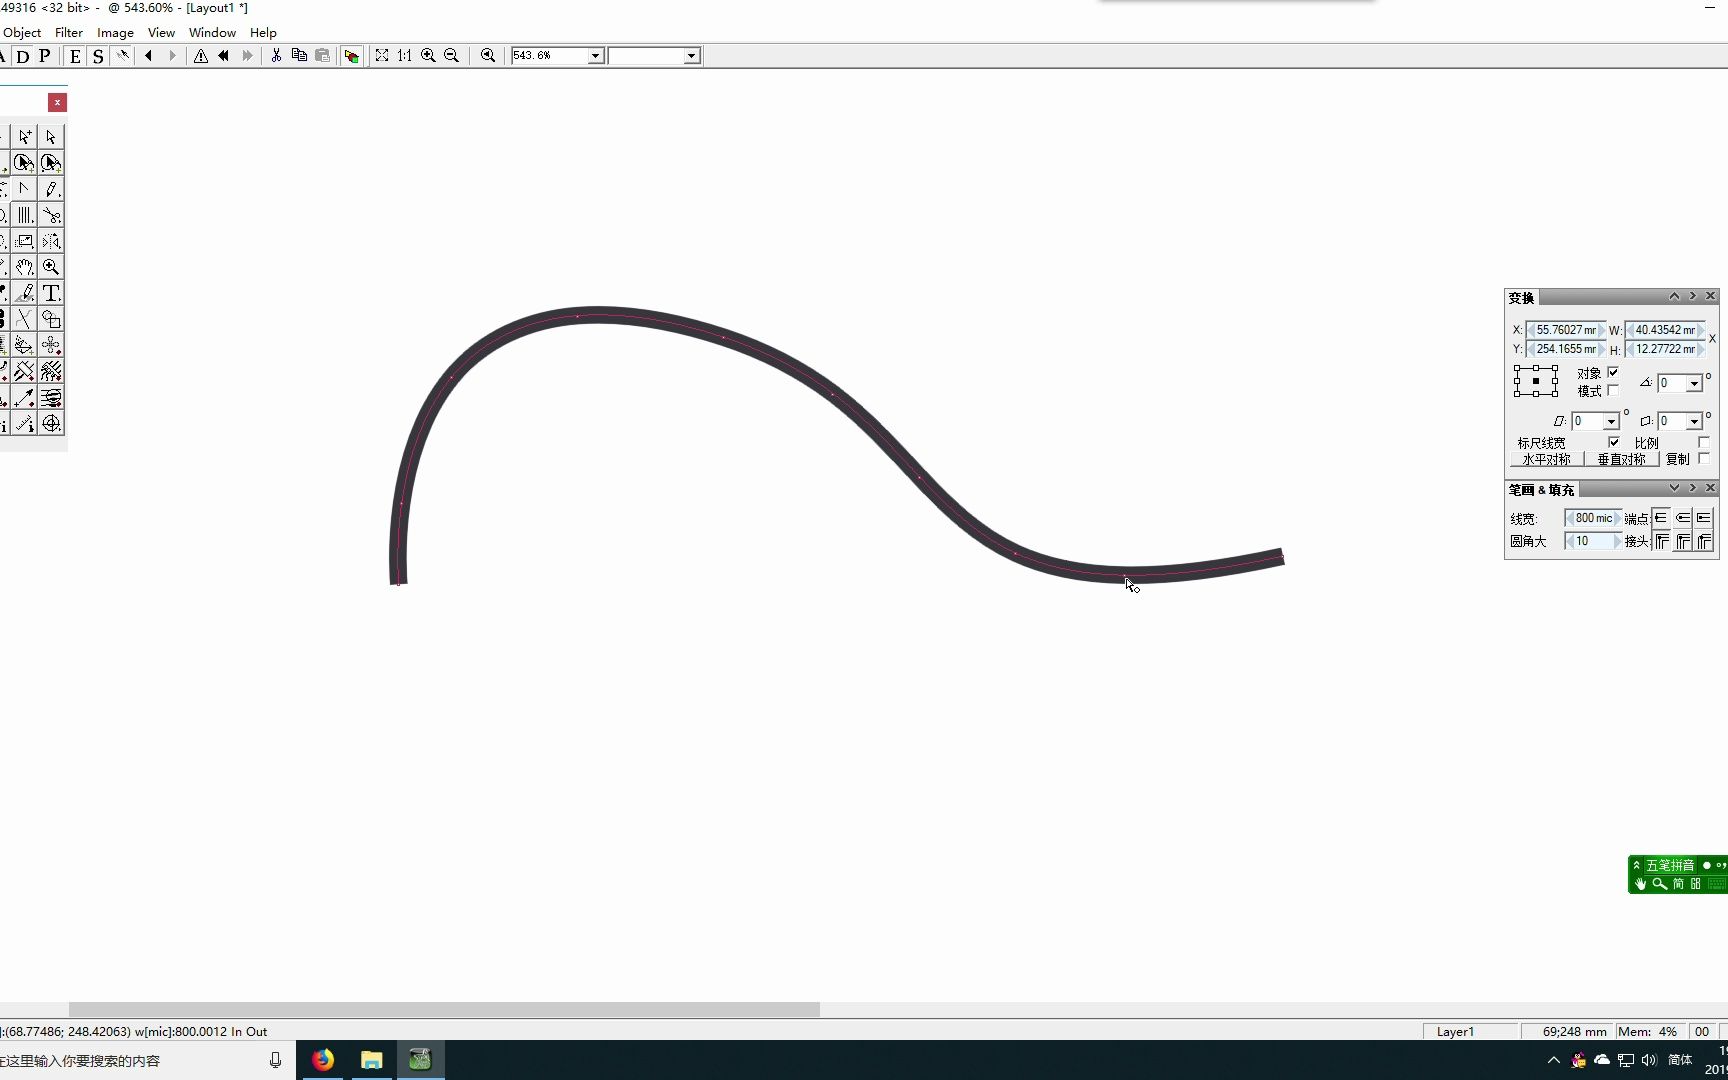Select the first 端点 cap style button
1728x1080 pixels.
click(1662, 518)
